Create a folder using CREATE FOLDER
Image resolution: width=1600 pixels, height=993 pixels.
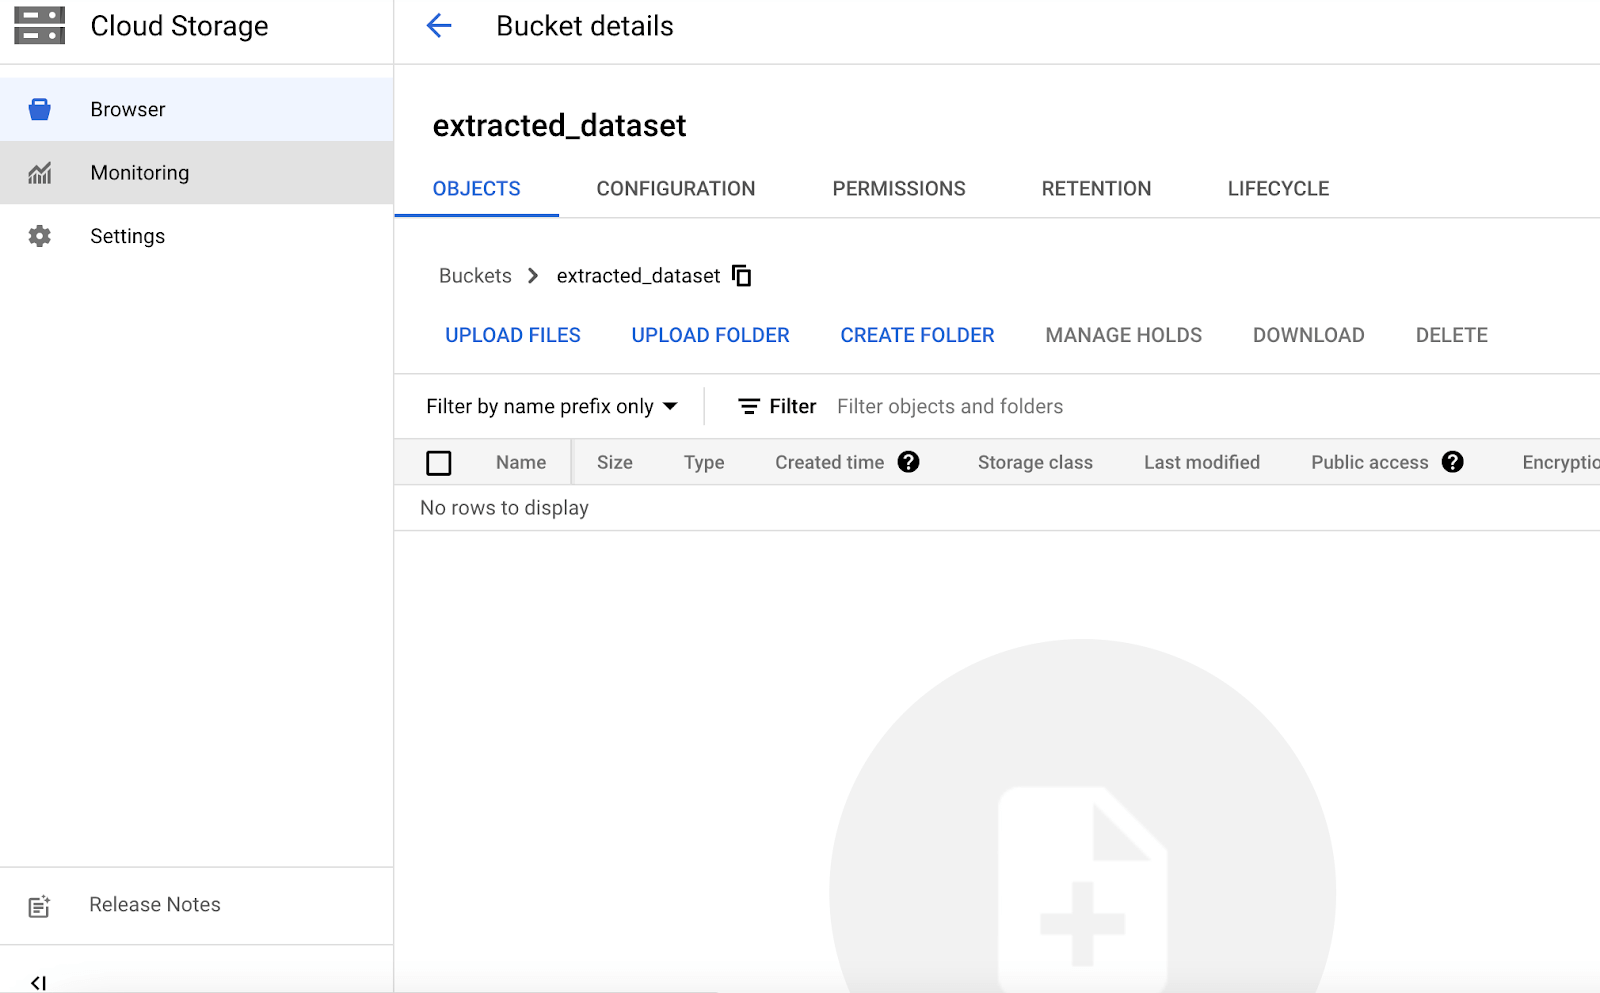coord(916,335)
